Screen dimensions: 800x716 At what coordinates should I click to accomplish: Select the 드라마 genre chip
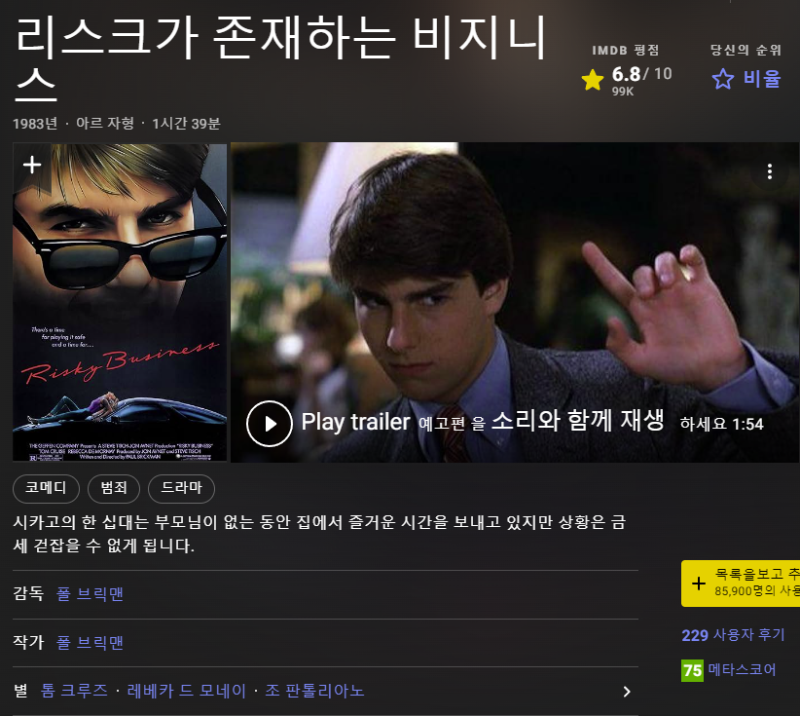tap(181, 488)
